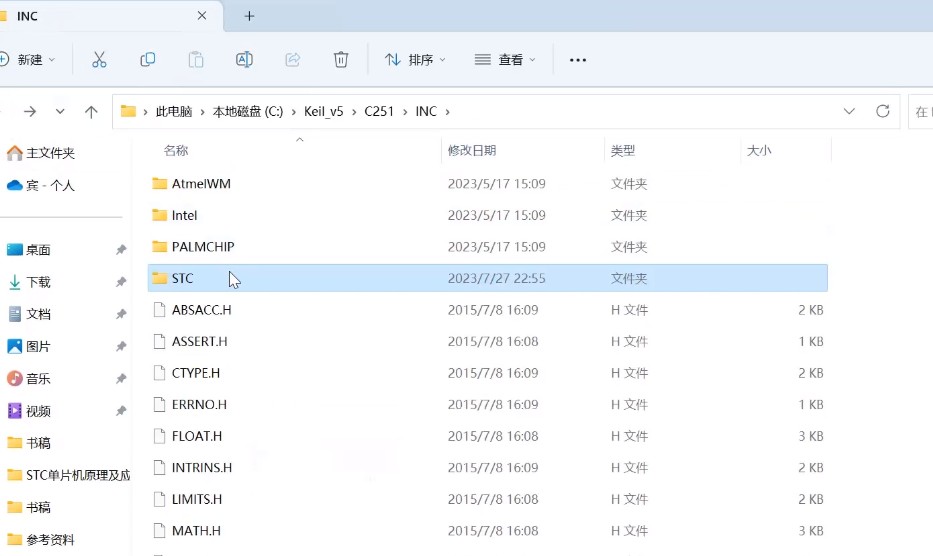The width and height of the screenshot is (933, 556).
Task: Select the ASSERT.H file icon
Action: tap(159, 341)
